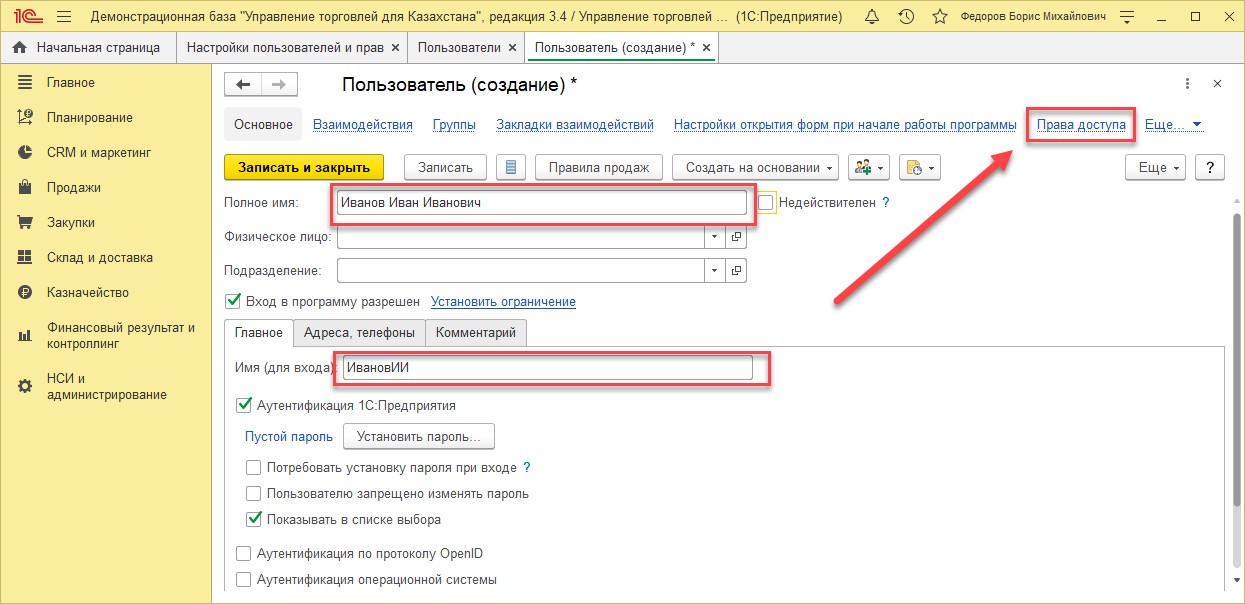Screen dimensions: 1245x604
Task: Switch to the Пользователи tab
Action: coord(459,47)
